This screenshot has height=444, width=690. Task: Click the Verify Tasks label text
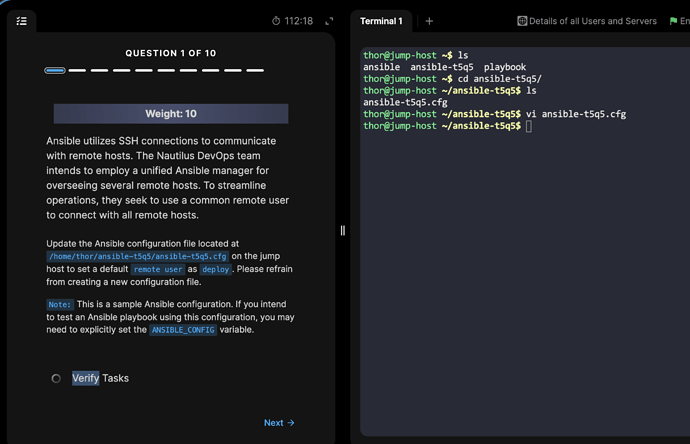[100, 378]
